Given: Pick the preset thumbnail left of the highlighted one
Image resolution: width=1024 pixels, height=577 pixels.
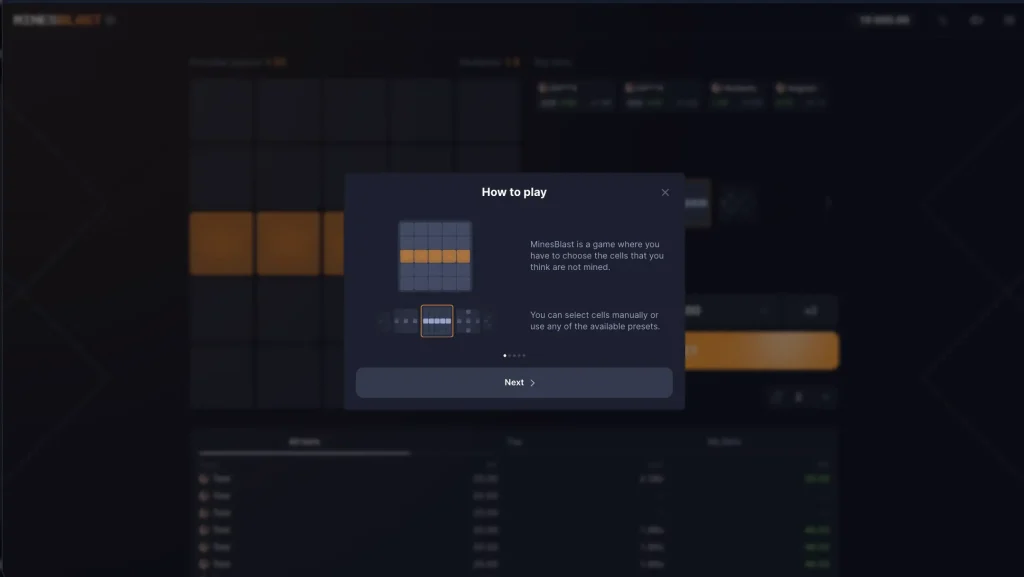Looking at the screenshot, I should [405, 321].
